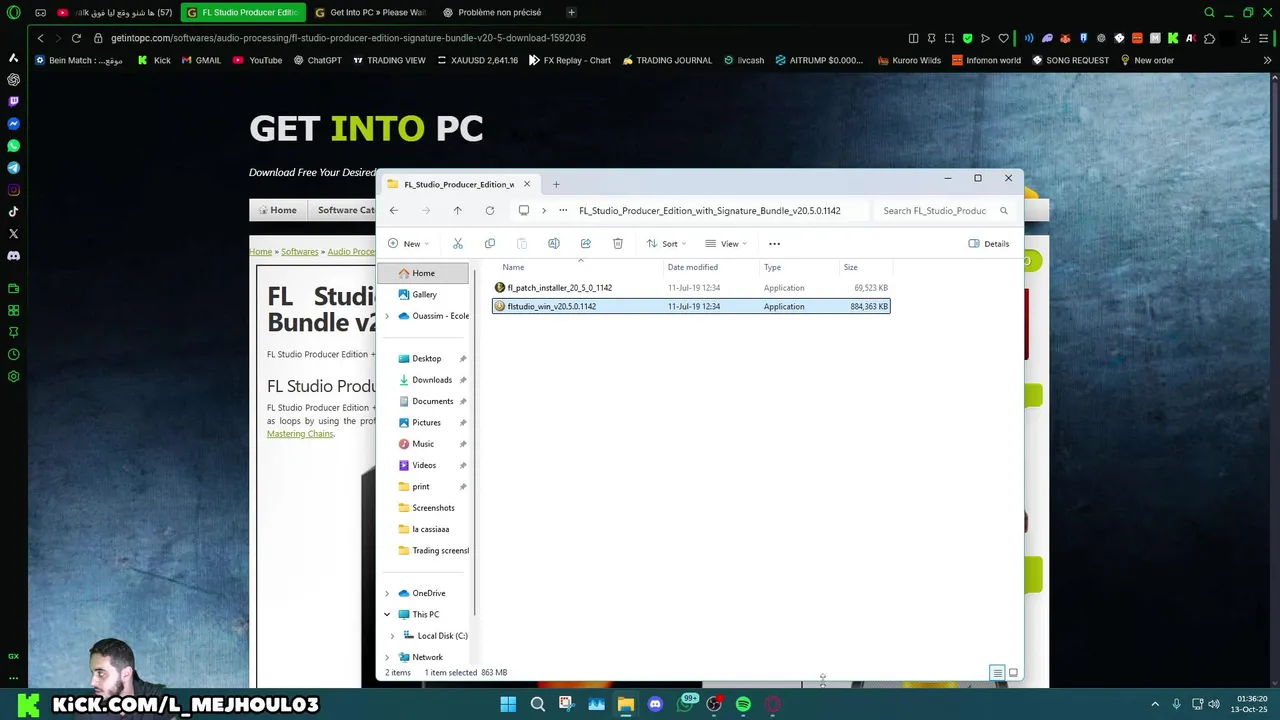The width and height of the screenshot is (1280, 720).
Task: Close the FL_Studio_Producer_Edition Explorer tab
Action: click(527, 184)
